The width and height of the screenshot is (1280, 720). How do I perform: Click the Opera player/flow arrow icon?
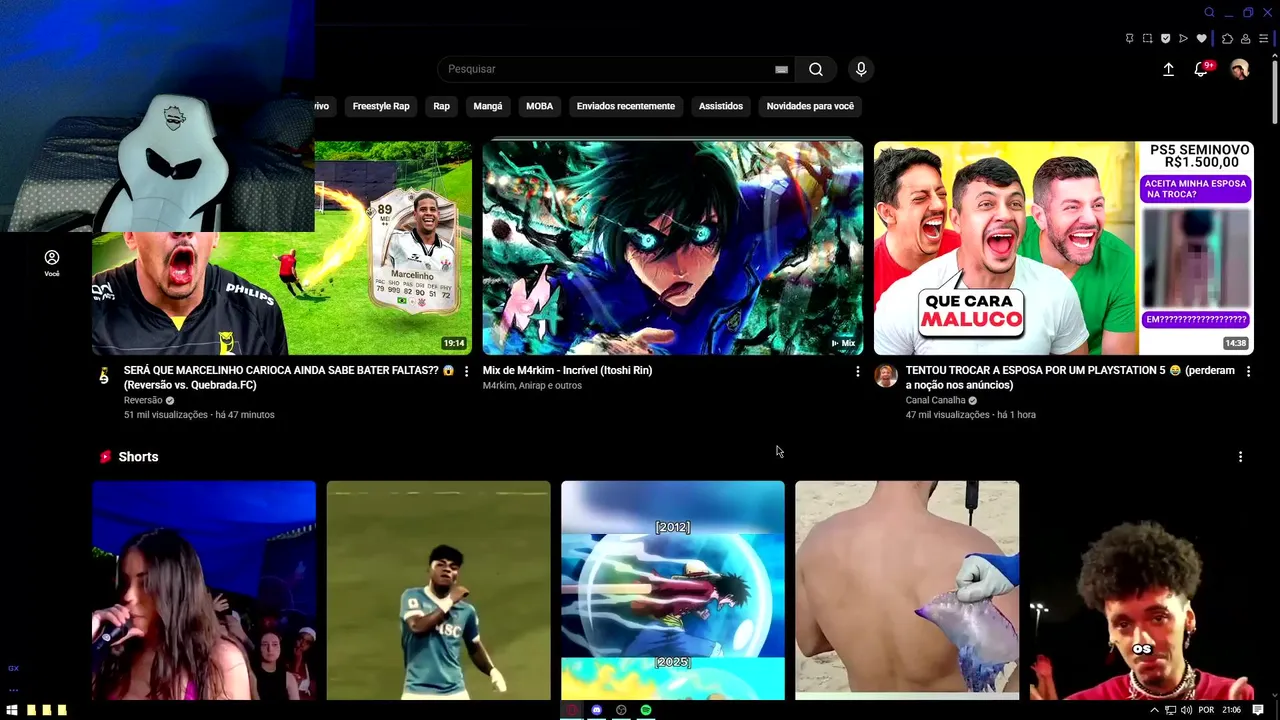(x=1183, y=39)
